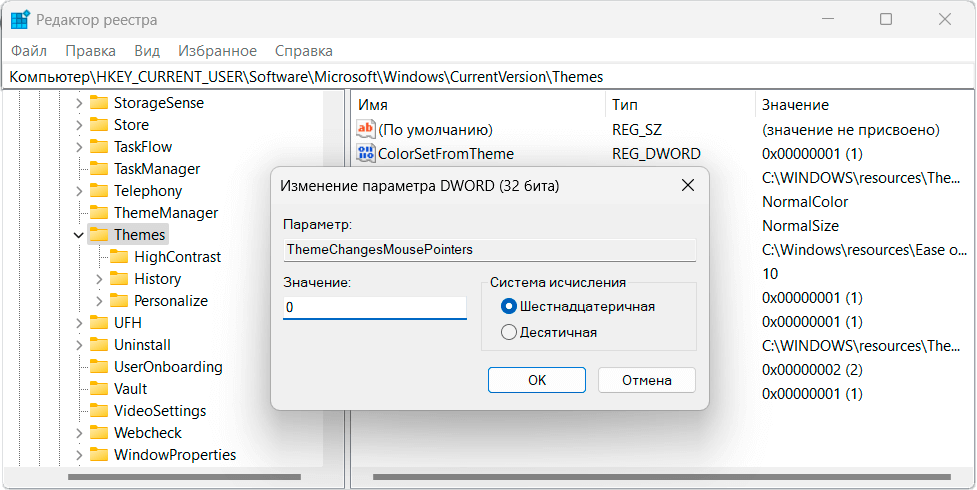Viewport: 977px width, 490px height.
Task: Open the Правка menu
Action: click(x=91, y=50)
